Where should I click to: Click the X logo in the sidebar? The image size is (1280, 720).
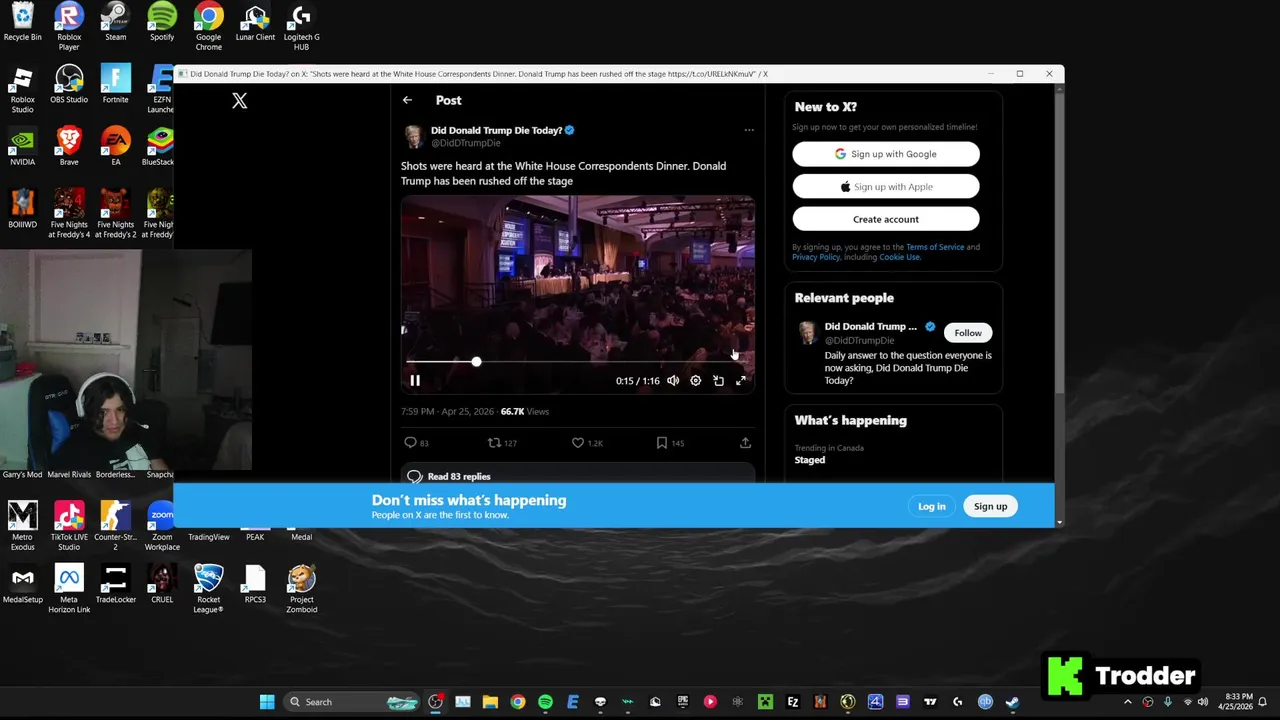tap(239, 100)
